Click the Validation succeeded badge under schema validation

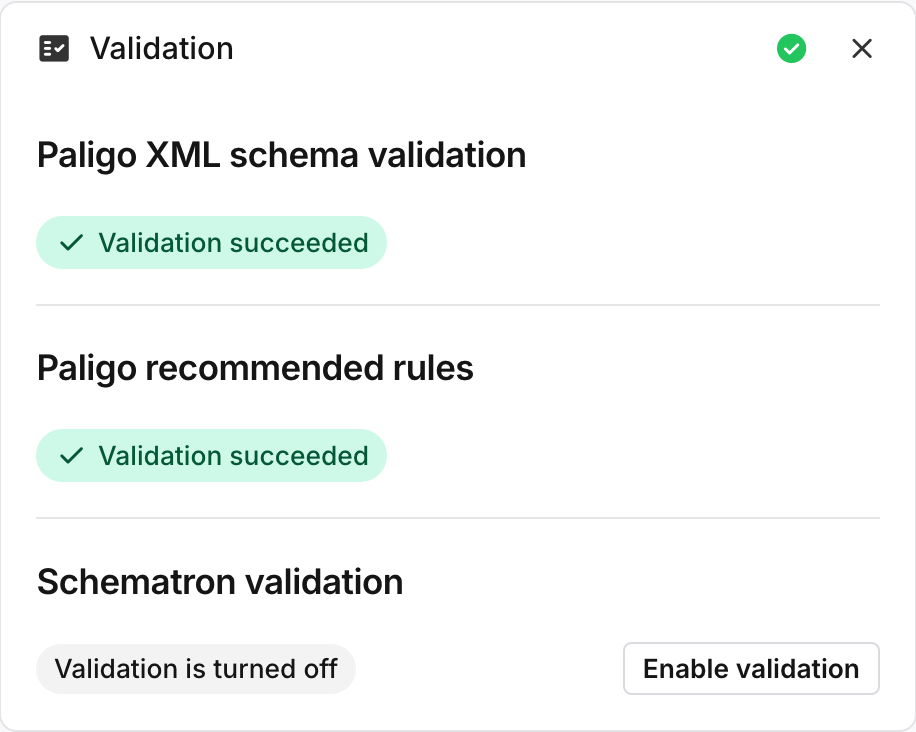tap(211, 242)
